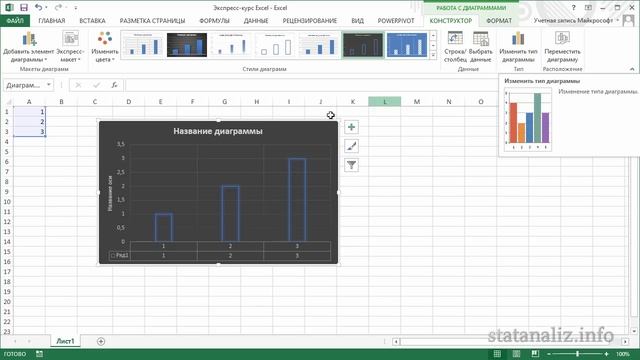The image size is (640, 360).
Task: Click the Chart Filters funnel button
Action: click(351, 165)
